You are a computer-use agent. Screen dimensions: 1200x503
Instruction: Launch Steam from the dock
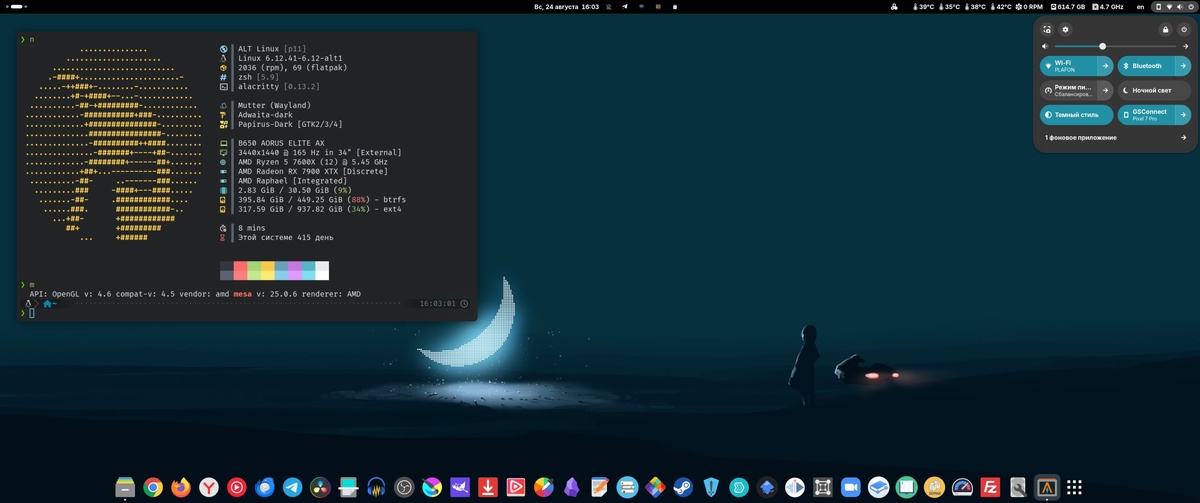[x=683, y=487]
